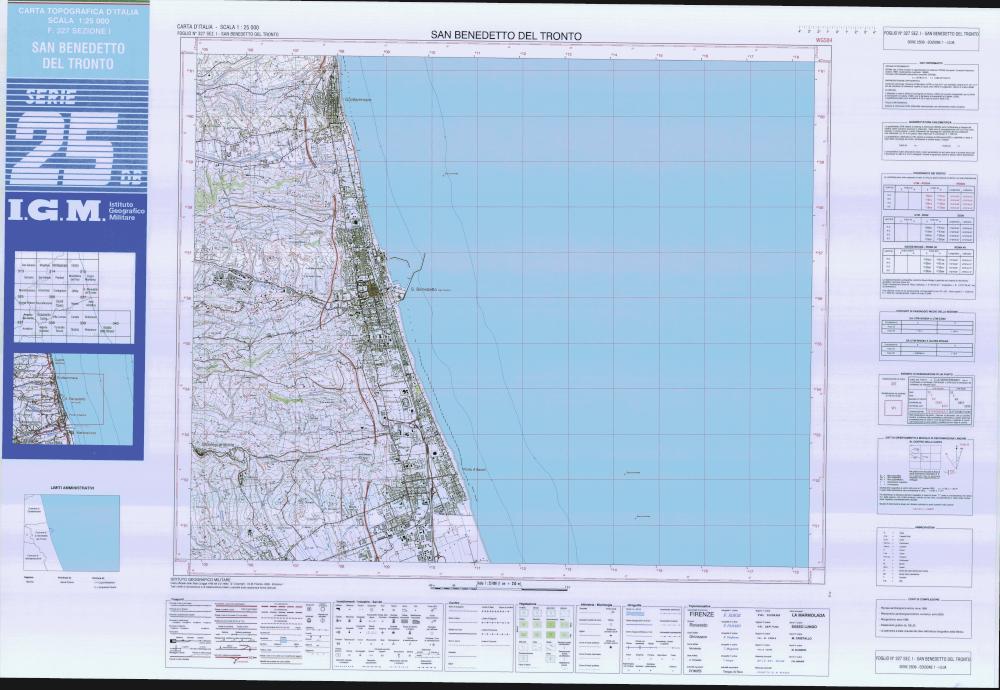Screen dimensions: 1000x690
Task: Click the cover panel title SAN BENEDETTO DEL TRONTO
Action: [x=78, y=55]
